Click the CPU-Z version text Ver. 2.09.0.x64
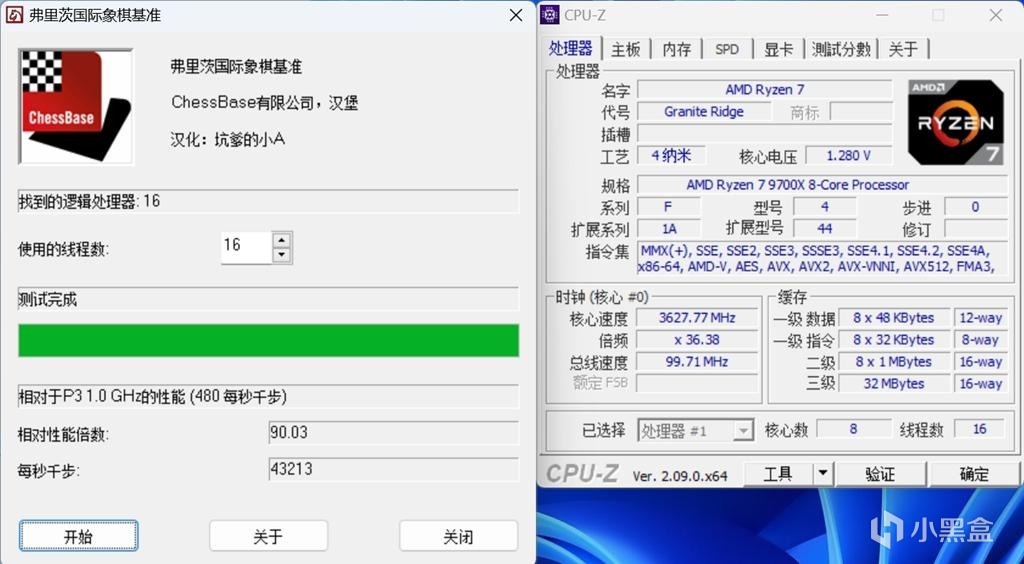This screenshot has width=1024, height=564. click(x=679, y=476)
